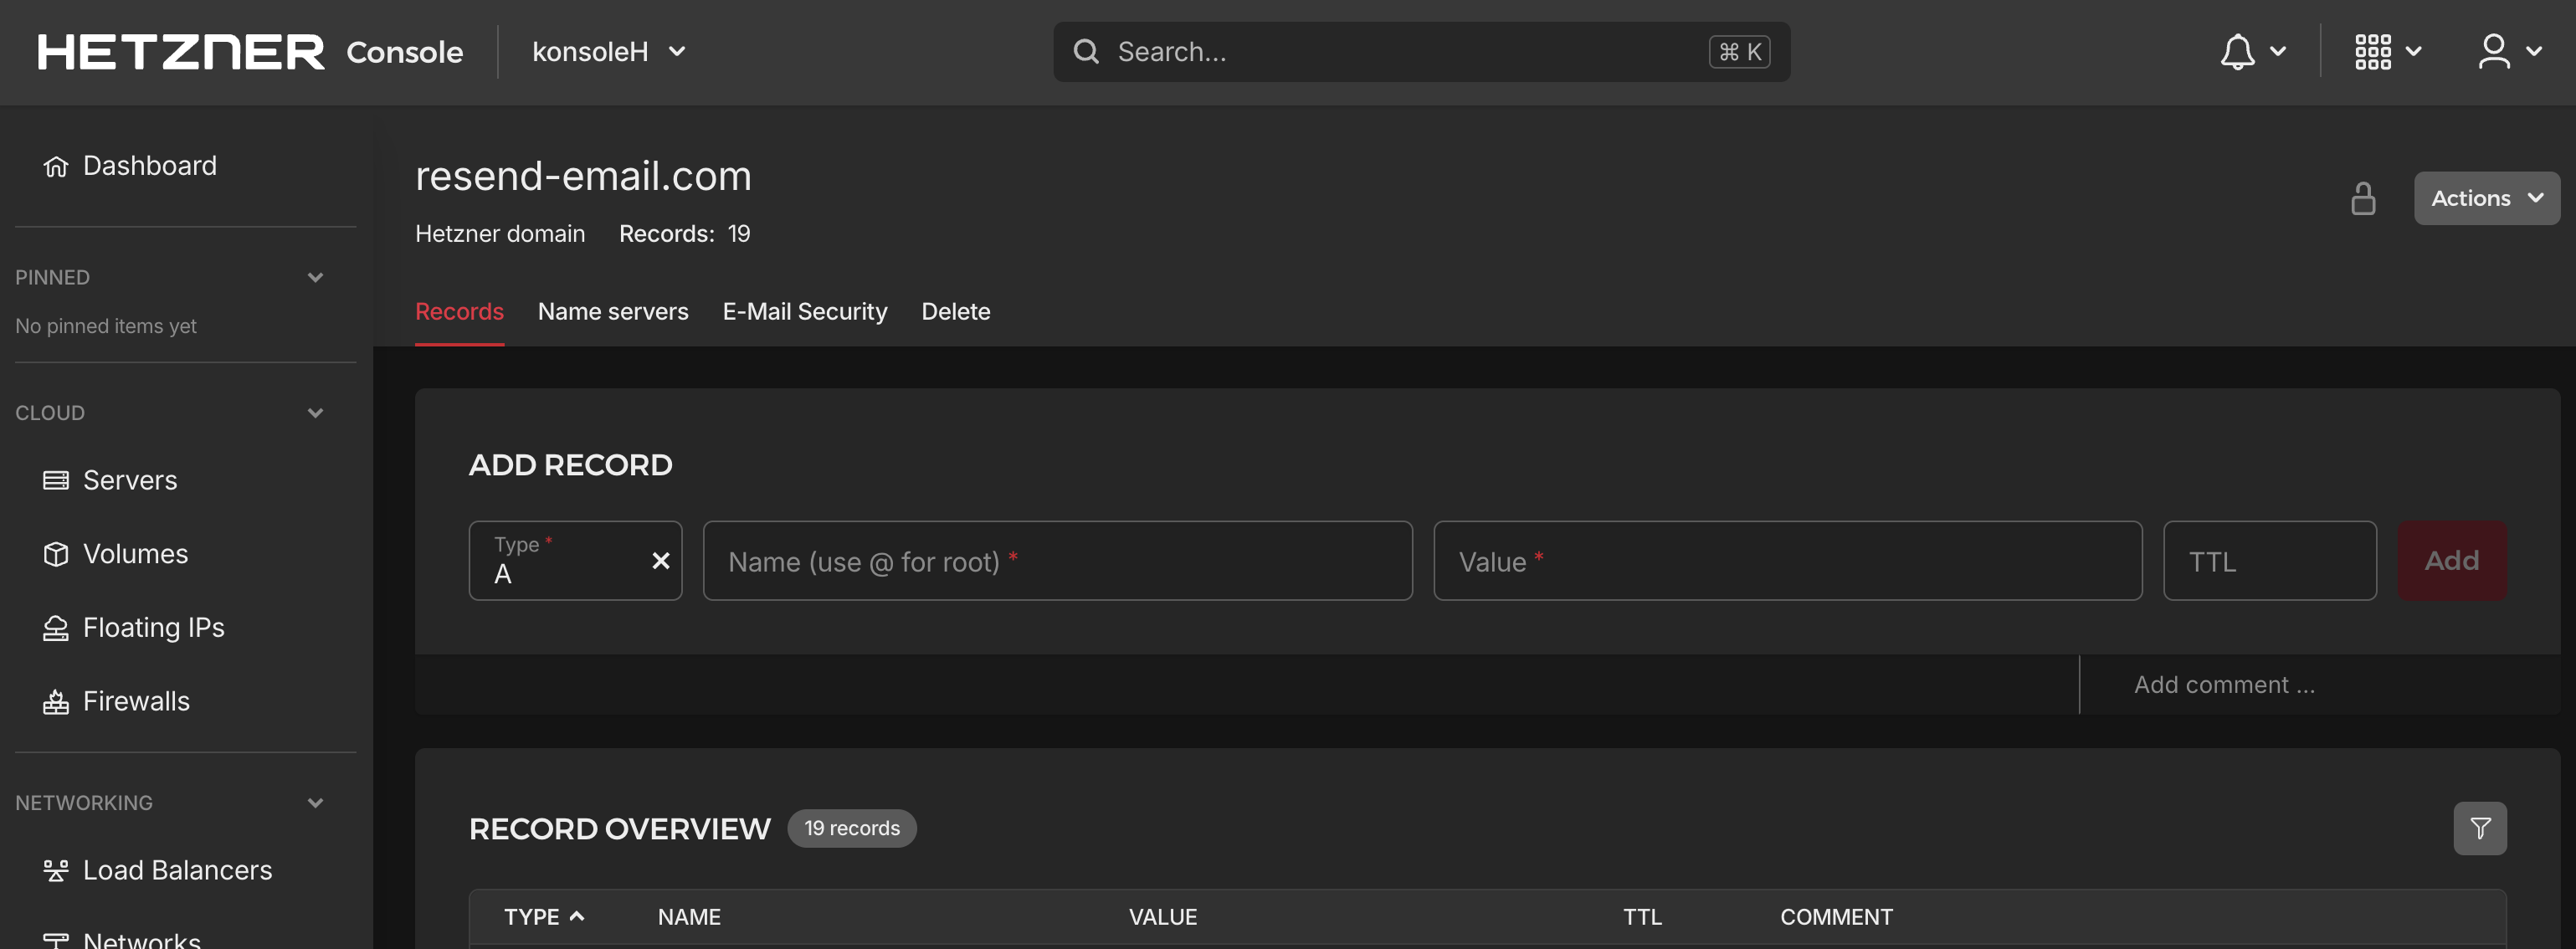The width and height of the screenshot is (2576, 949).
Task: Open Floating IPs in the sidebar
Action: 153,627
